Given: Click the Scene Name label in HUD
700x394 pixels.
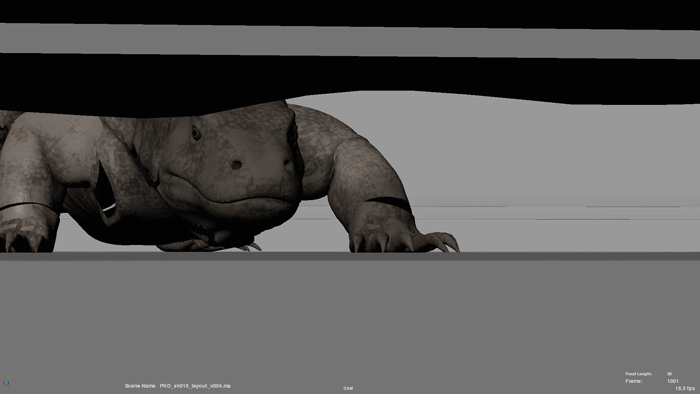Looking at the screenshot, I should (140, 386).
